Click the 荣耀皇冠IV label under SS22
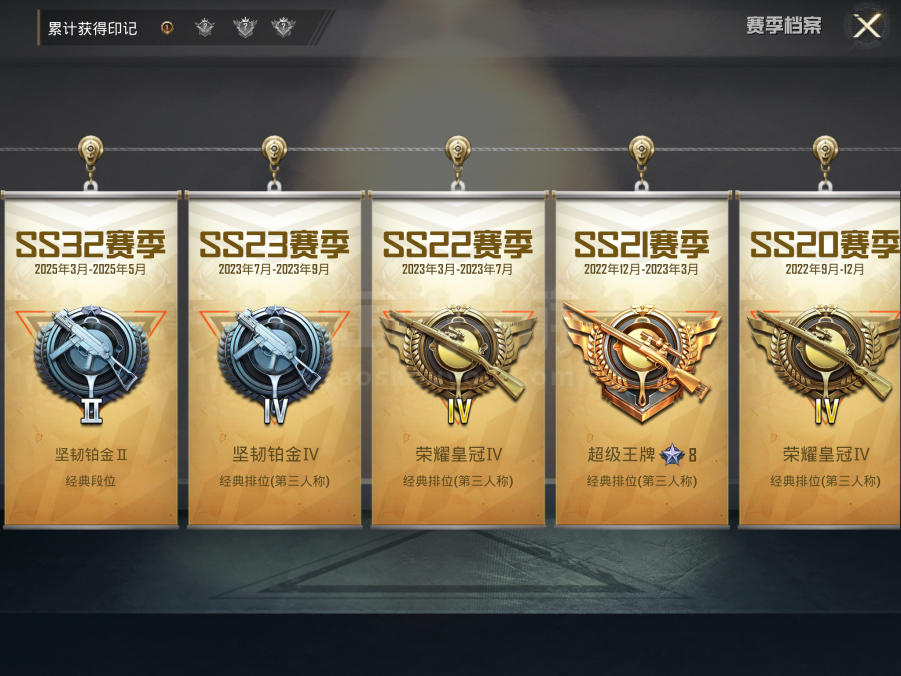This screenshot has width=901, height=676. [x=459, y=455]
